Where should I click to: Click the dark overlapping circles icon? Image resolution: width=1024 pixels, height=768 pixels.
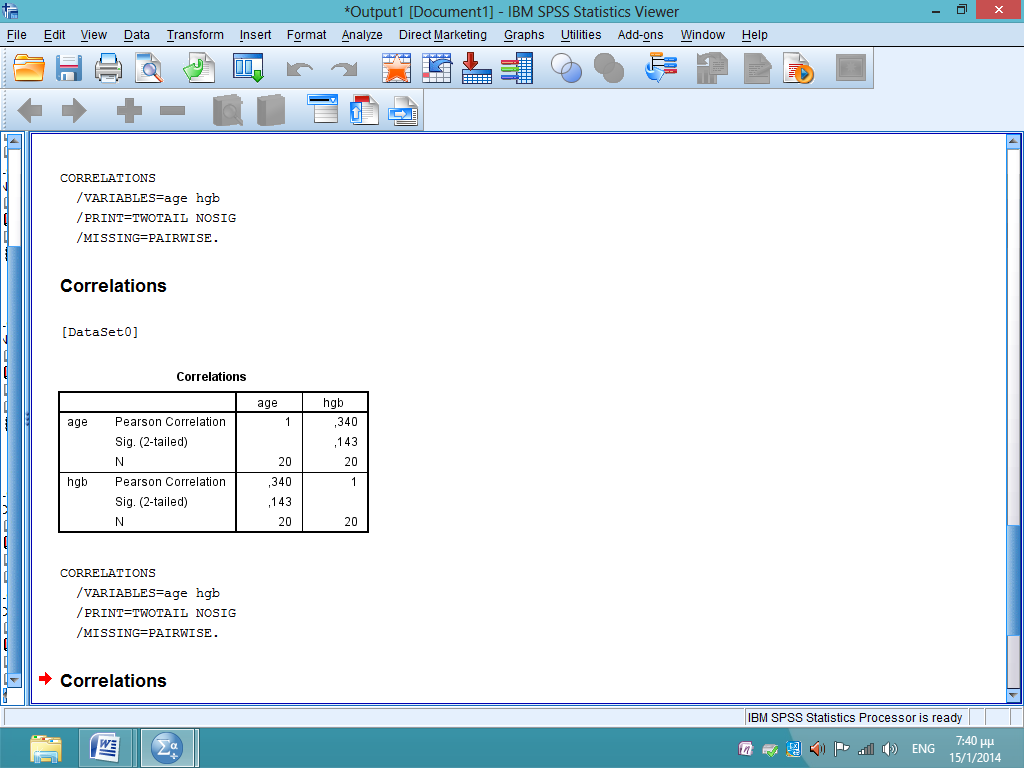609,68
